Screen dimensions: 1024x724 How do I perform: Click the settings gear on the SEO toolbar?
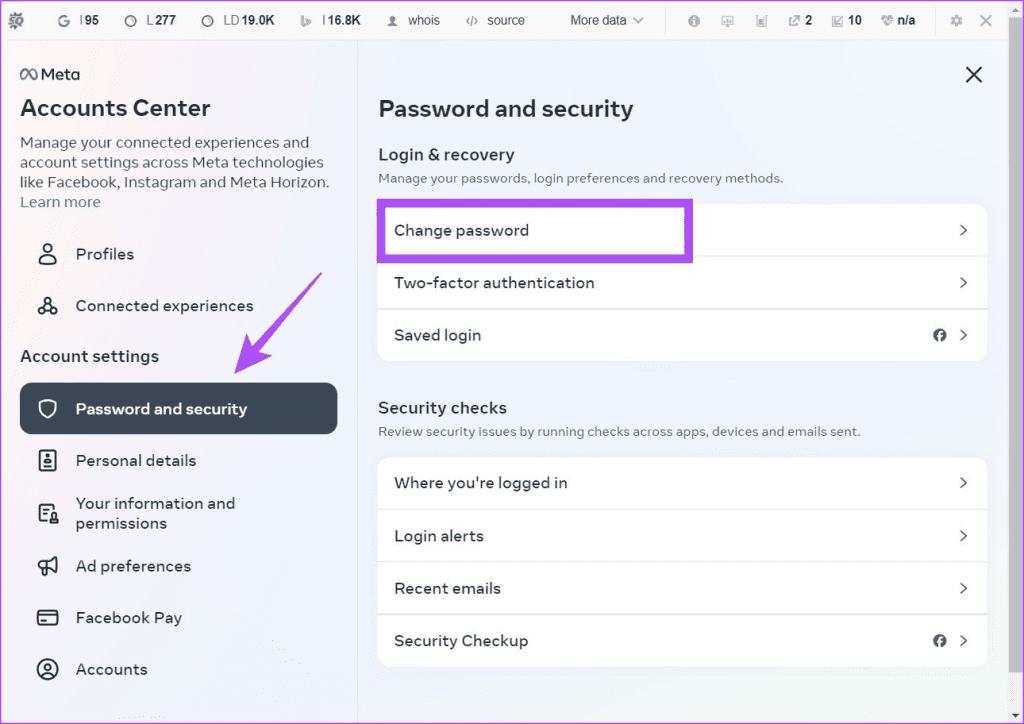[955, 19]
